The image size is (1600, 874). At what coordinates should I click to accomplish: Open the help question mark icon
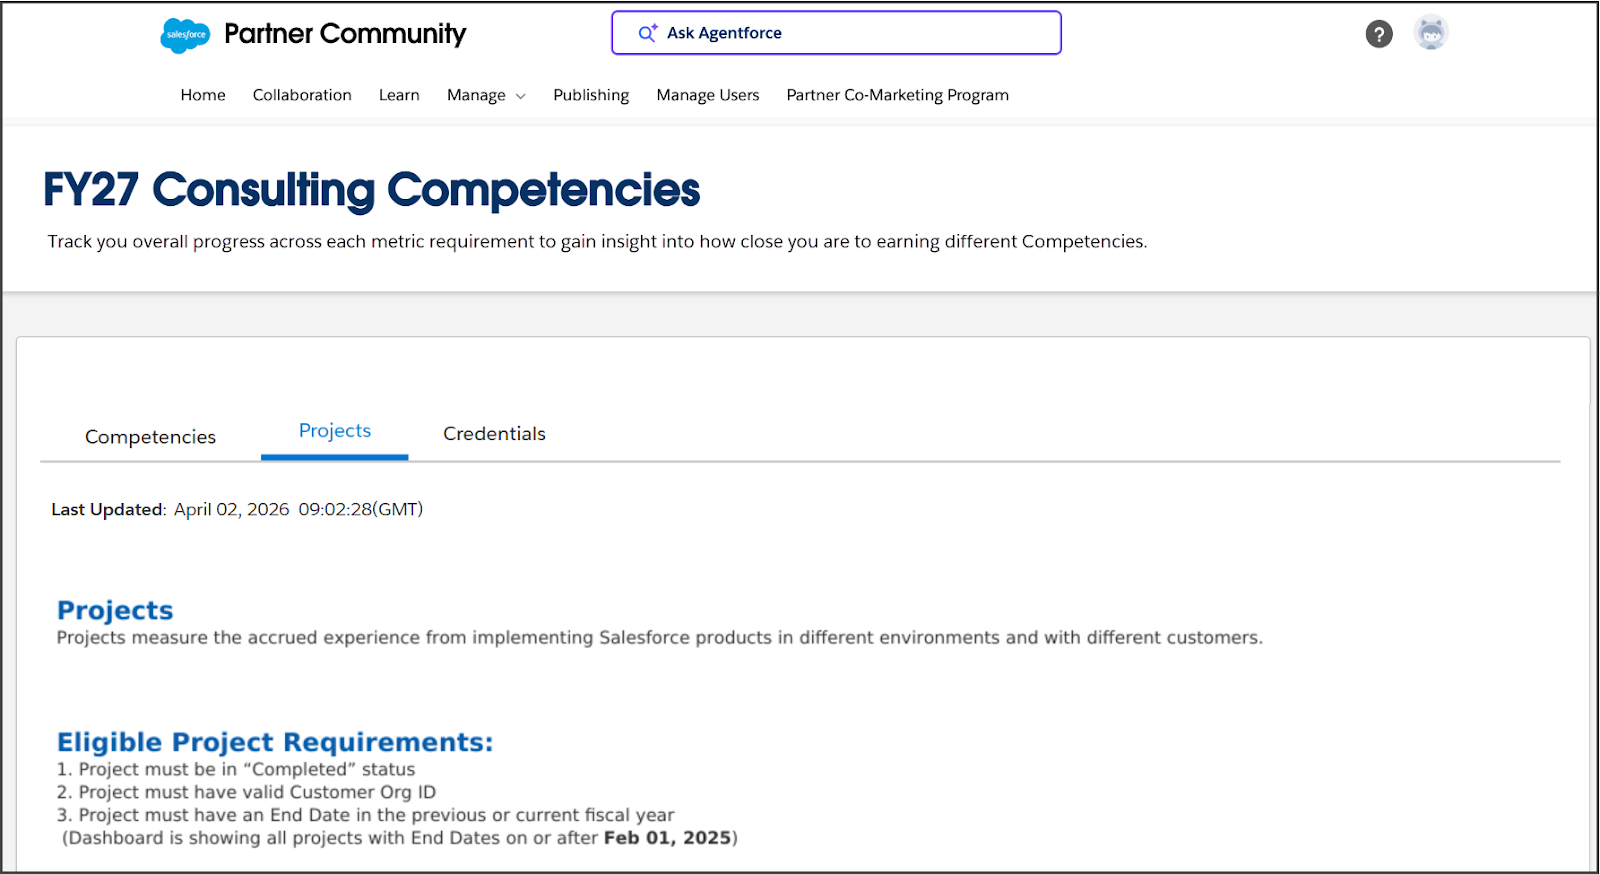(1379, 34)
